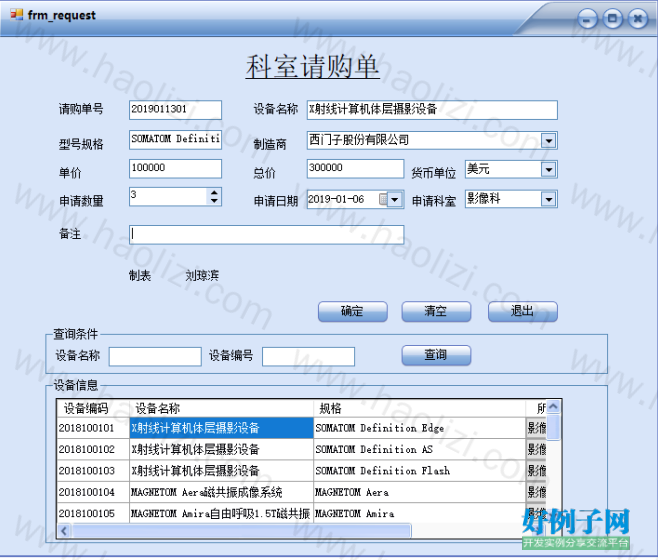Expand the 货币单位 dropdown

coord(548,170)
